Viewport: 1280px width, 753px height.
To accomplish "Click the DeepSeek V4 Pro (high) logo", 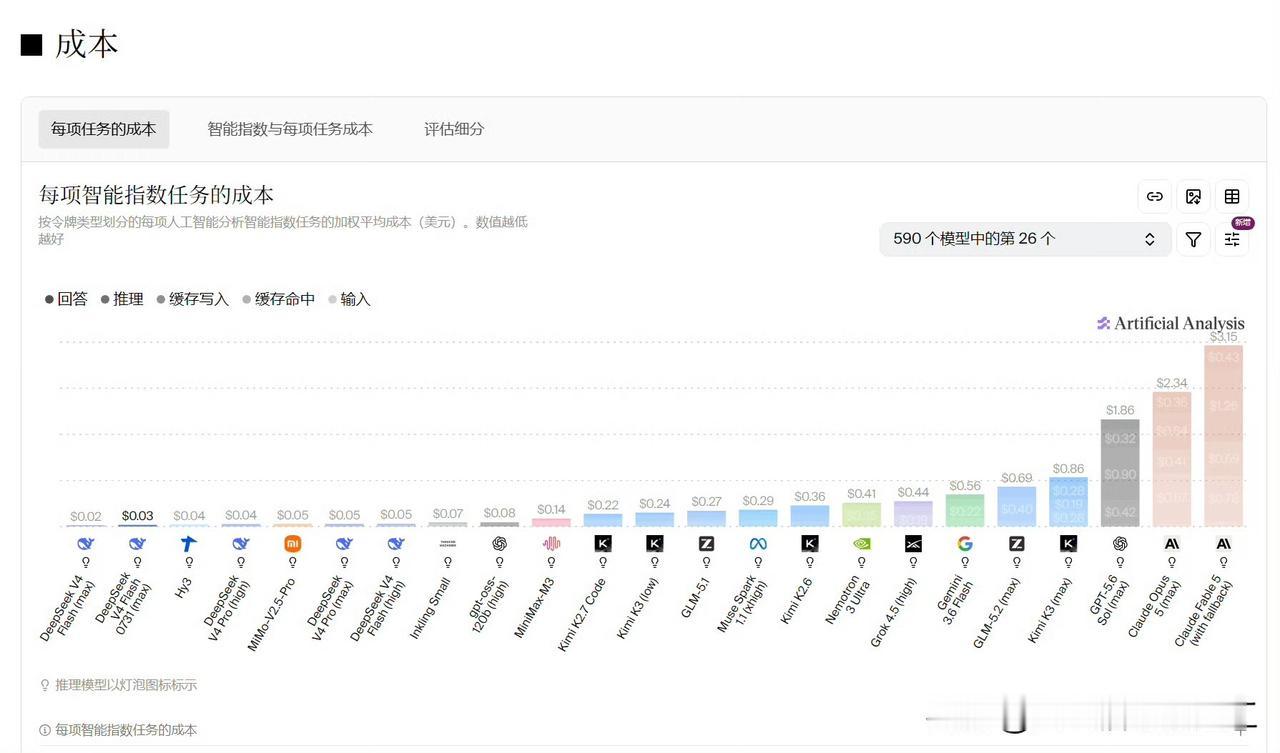I will [241, 544].
